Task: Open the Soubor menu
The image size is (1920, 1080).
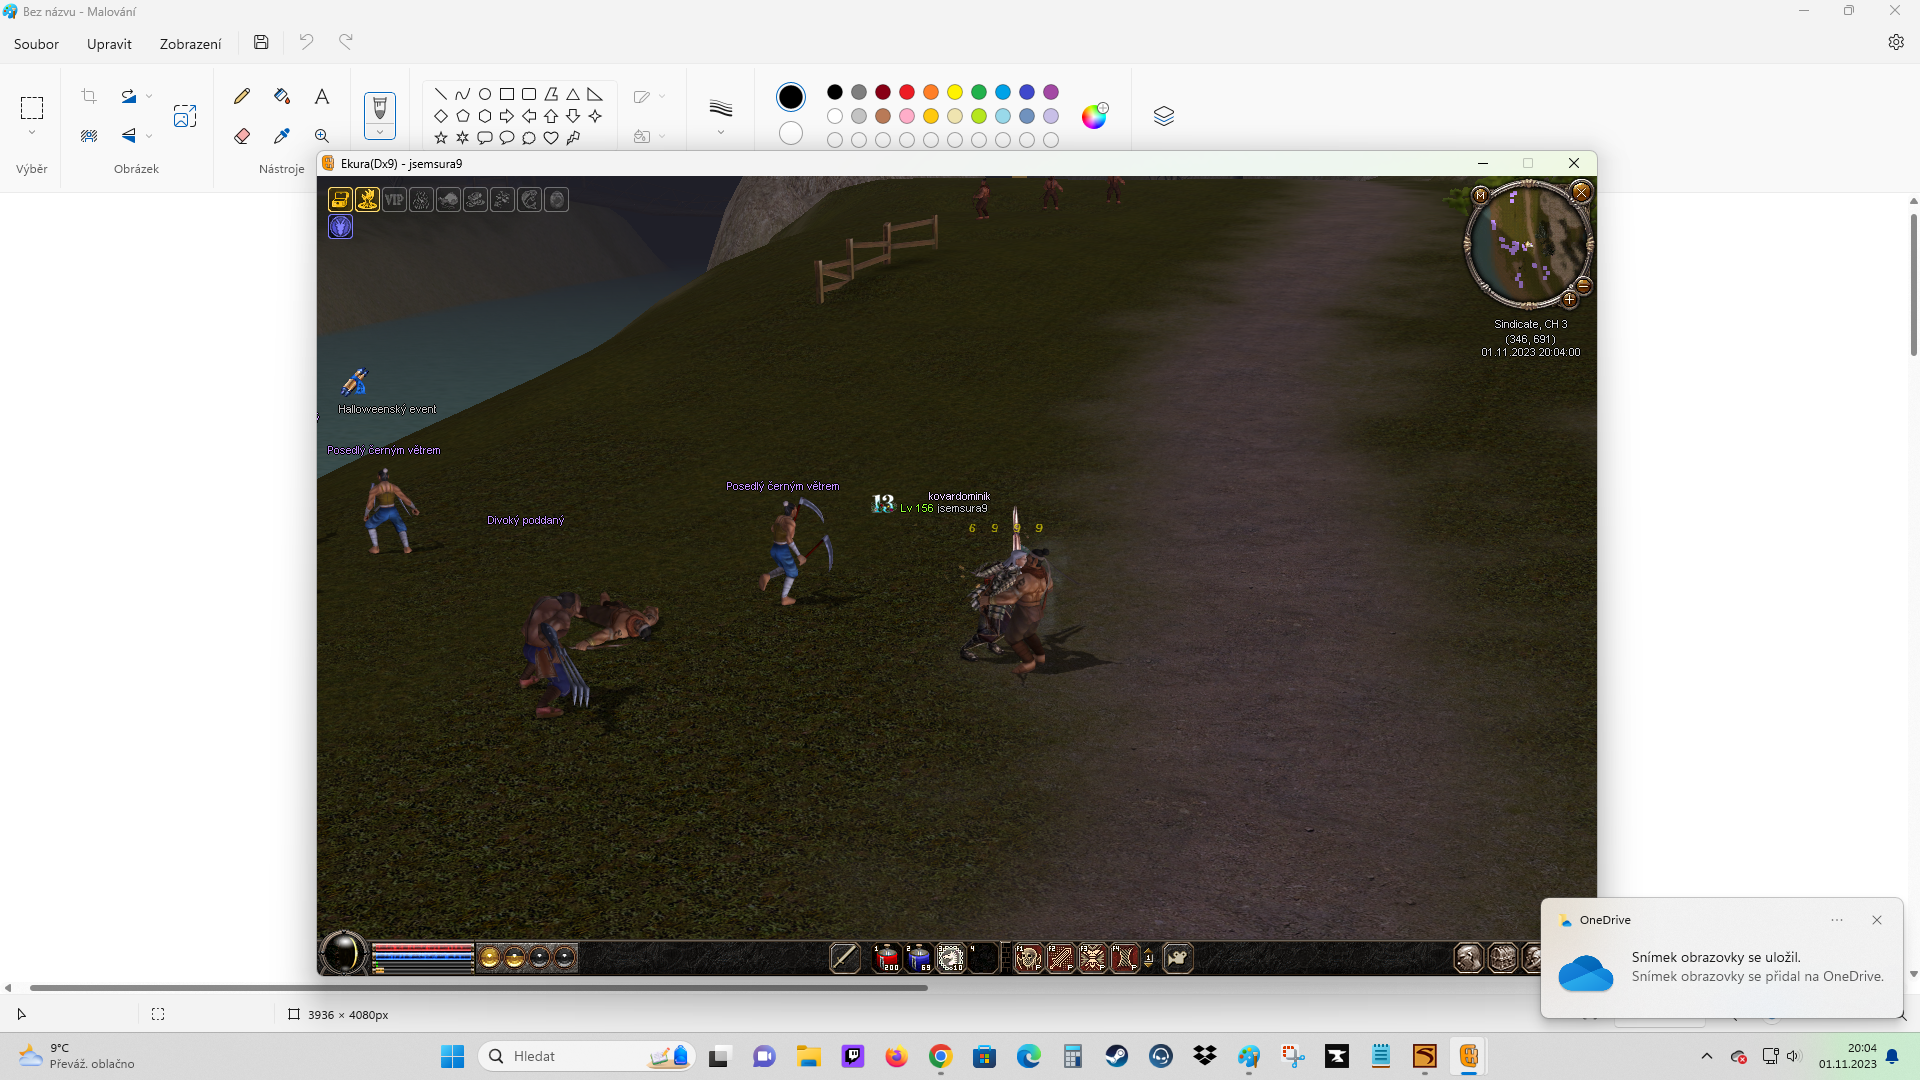Action: 36,44
